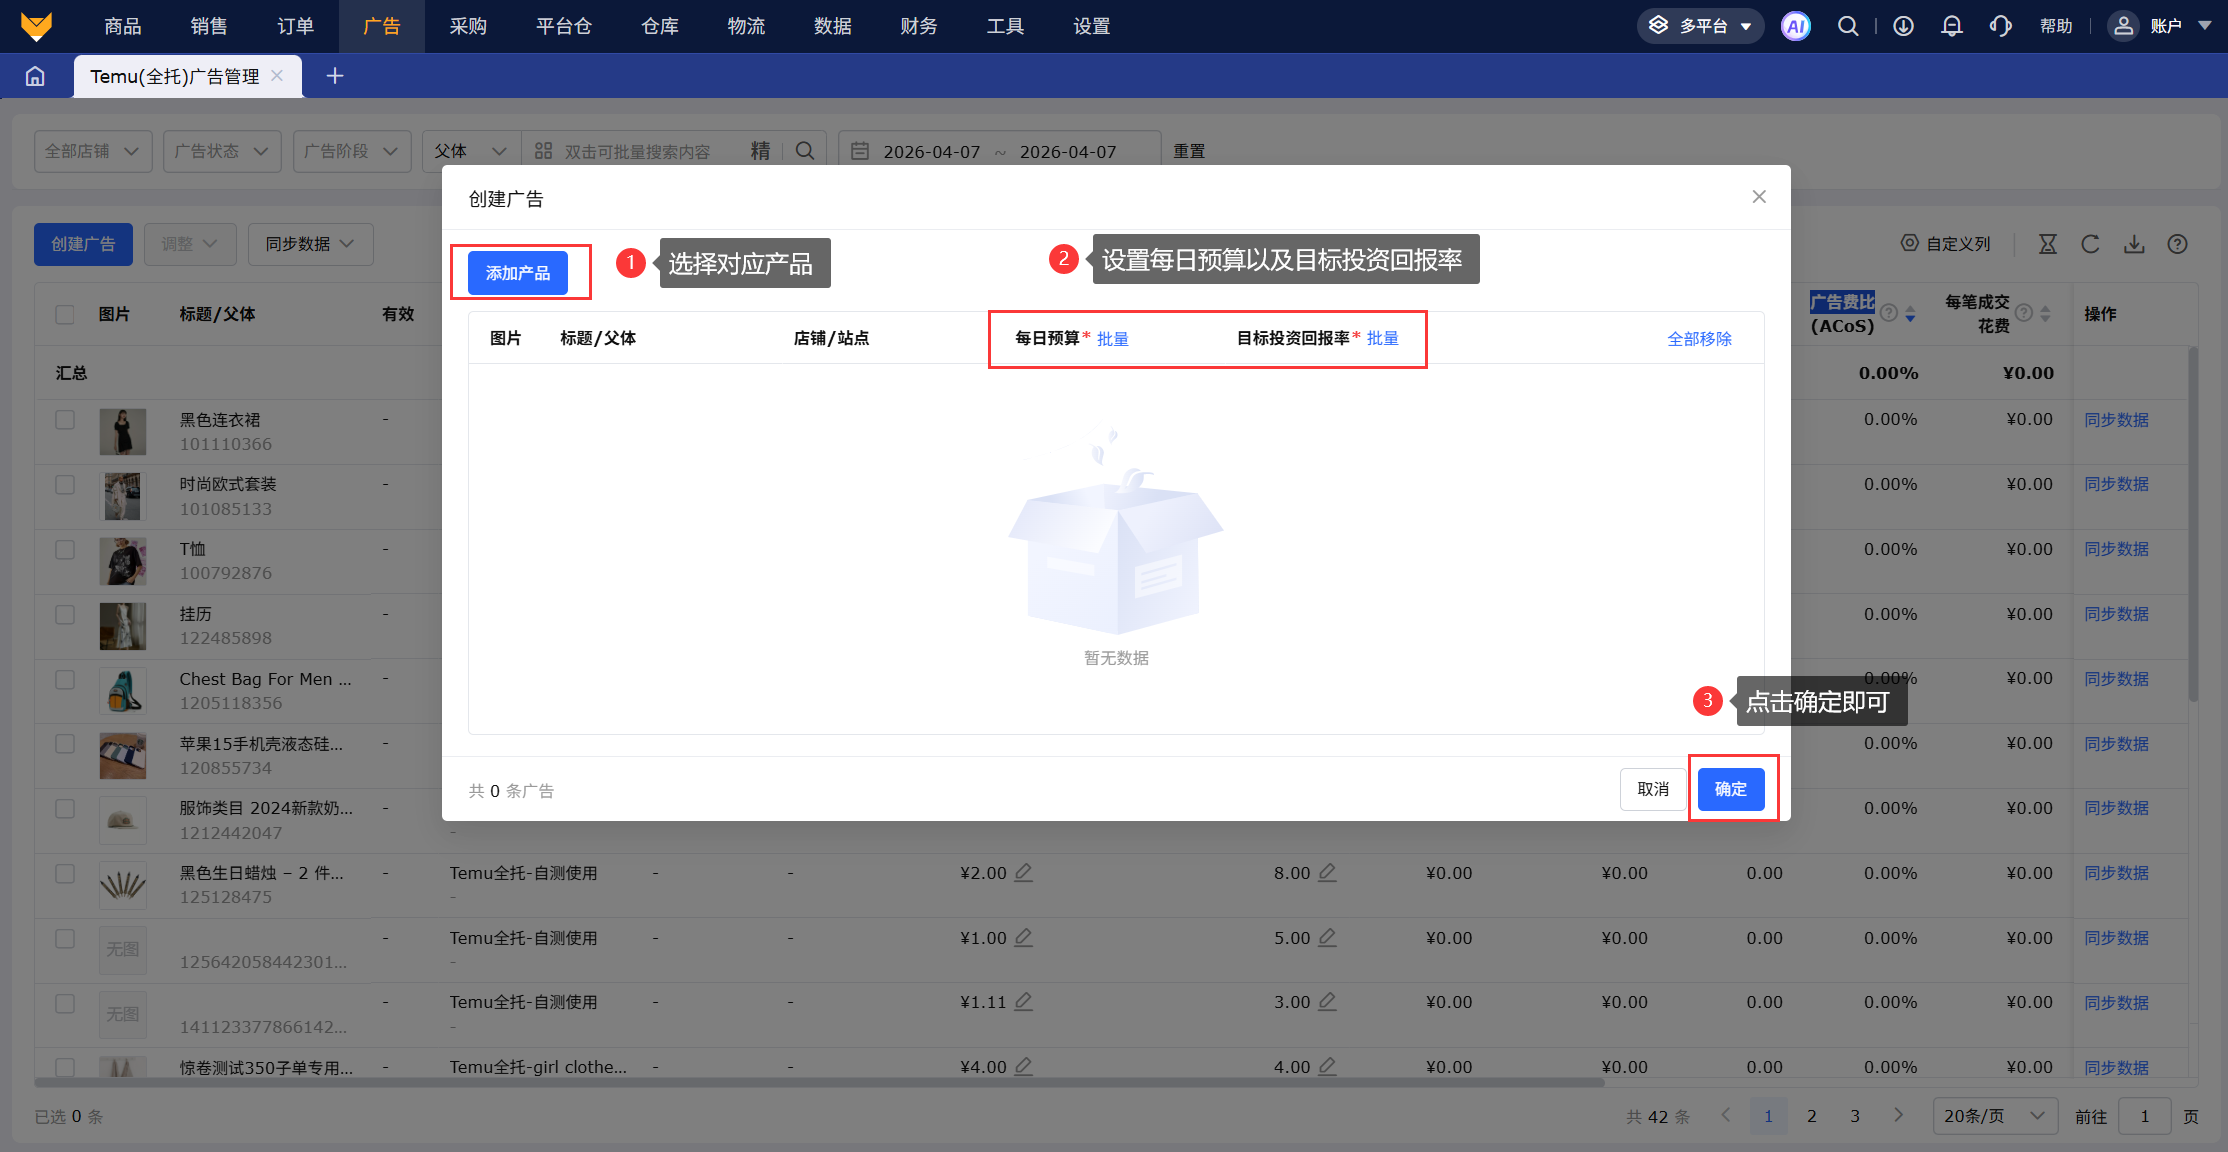Open customer support headset icon
The height and width of the screenshot is (1152, 2228).
[2000, 26]
